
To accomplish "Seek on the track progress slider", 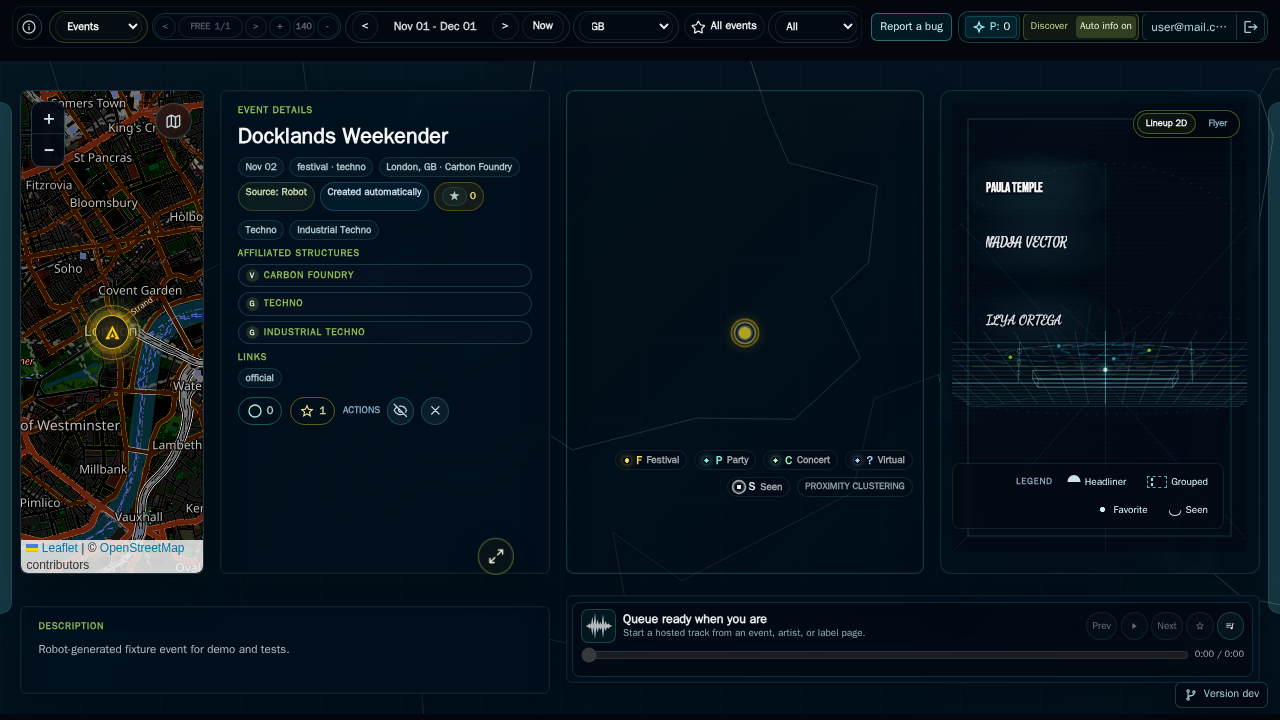I will click(x=885, y=655).
